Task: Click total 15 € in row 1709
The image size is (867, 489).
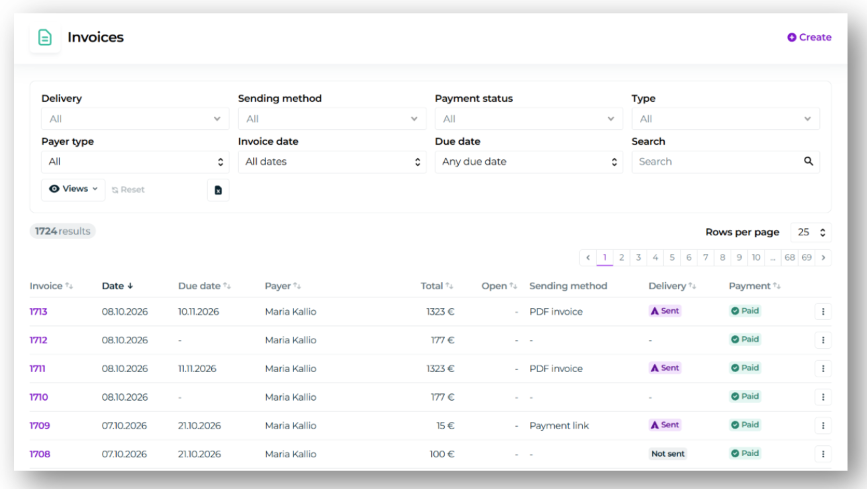Action: pos(445,425)
